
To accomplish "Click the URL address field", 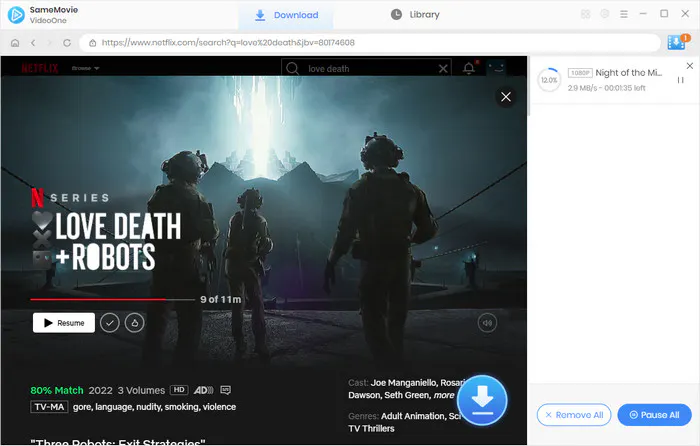I will (x=370, y=43).
